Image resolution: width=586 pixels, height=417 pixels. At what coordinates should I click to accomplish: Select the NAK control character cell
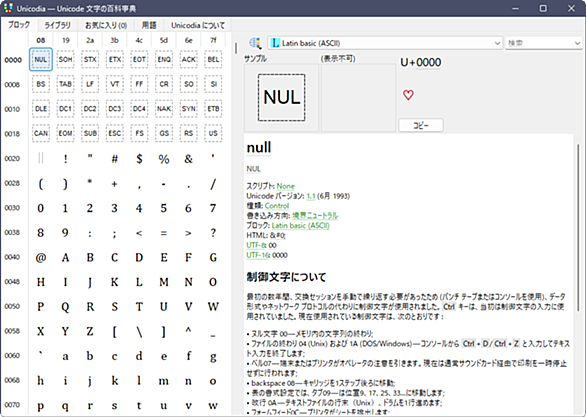[164, 109]
